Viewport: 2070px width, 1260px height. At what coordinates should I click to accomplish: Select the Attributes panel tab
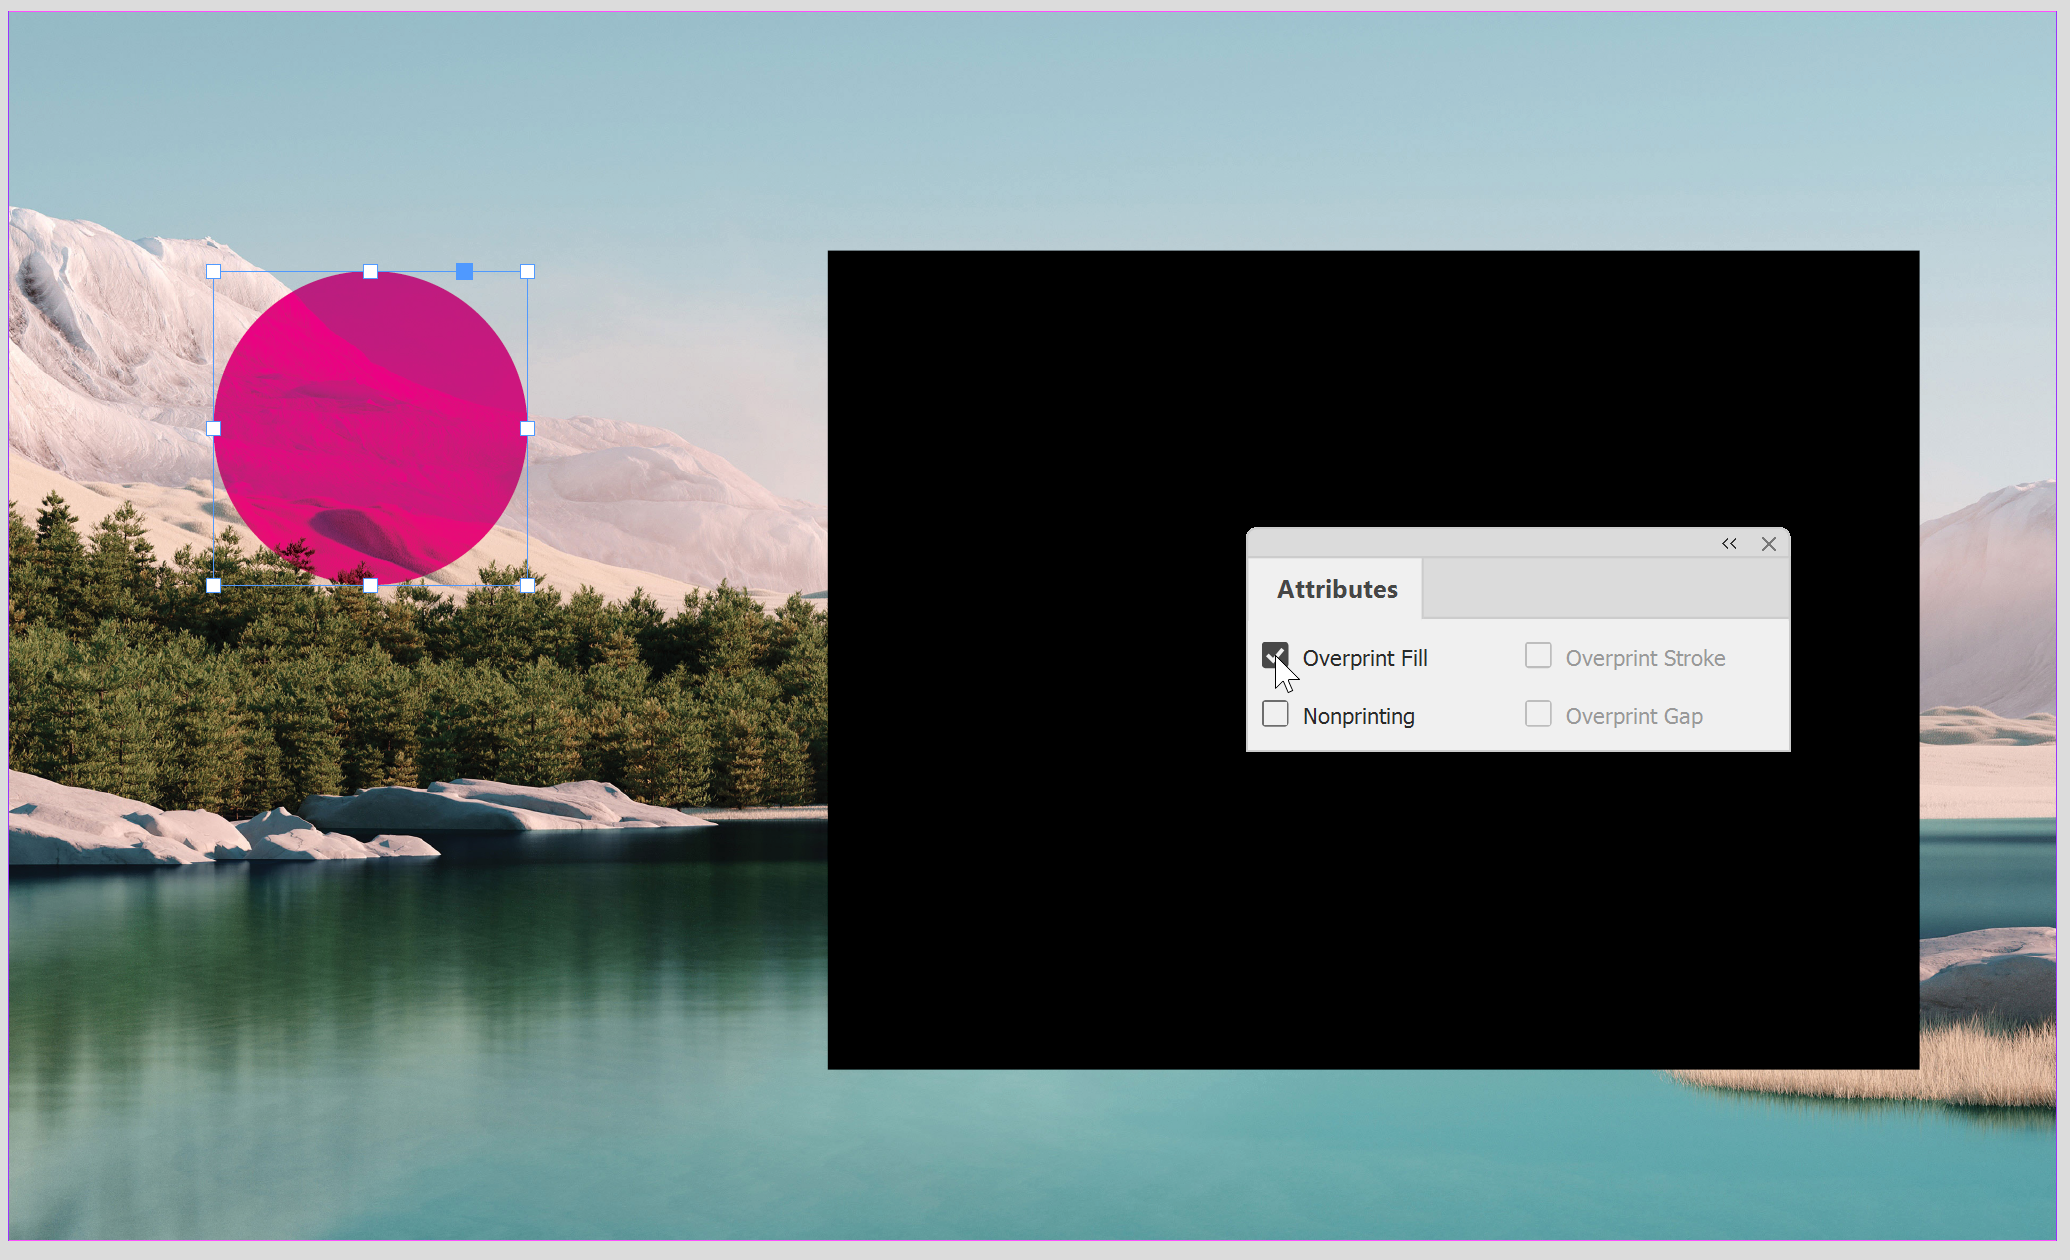point(1337,589)
